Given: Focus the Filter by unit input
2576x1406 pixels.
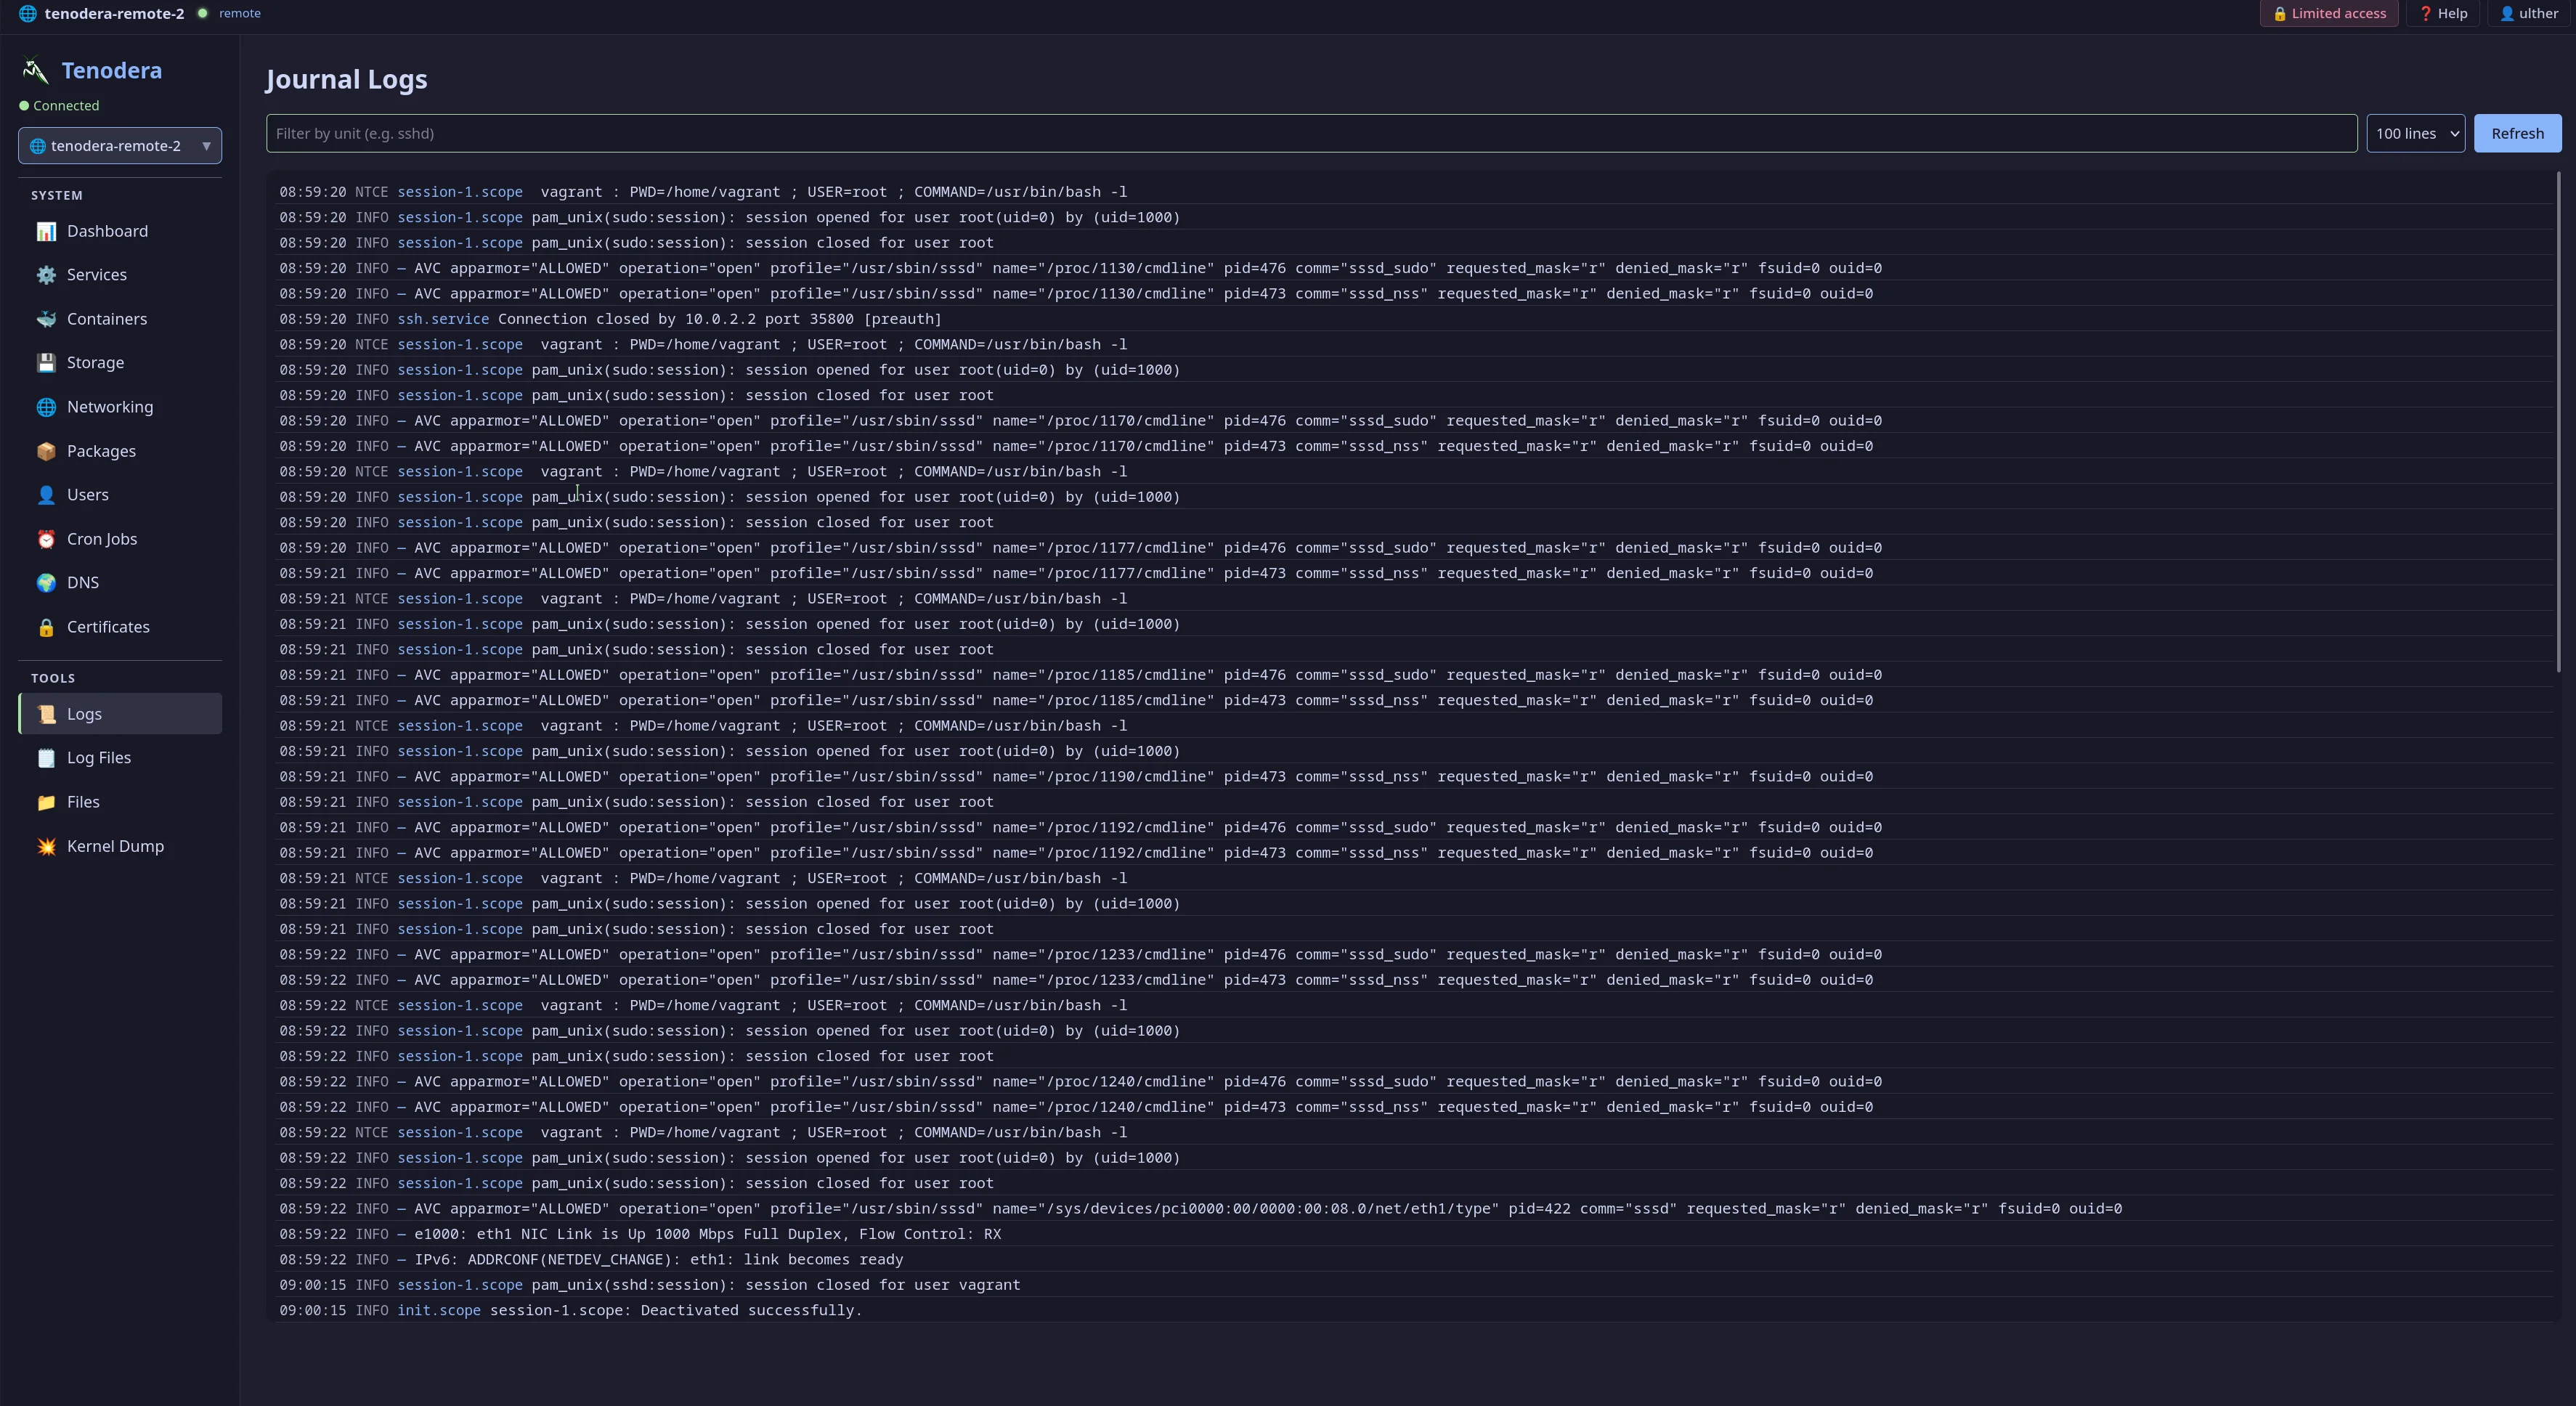Looking at the screenshot, I should 1311,133.
